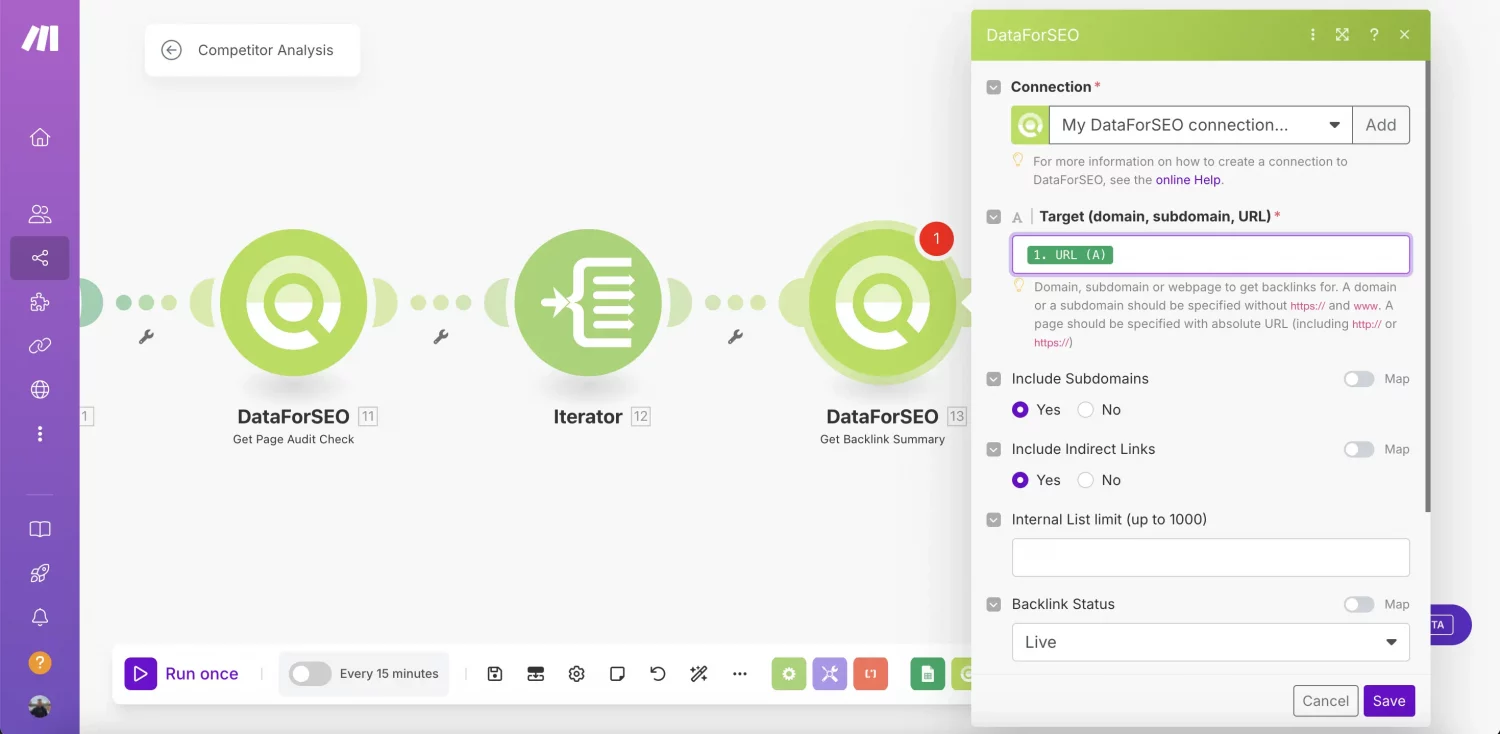Open the green gear Flow control tool
The width and height of the screenshot is (1500, 734).
(x=789, y=674)
